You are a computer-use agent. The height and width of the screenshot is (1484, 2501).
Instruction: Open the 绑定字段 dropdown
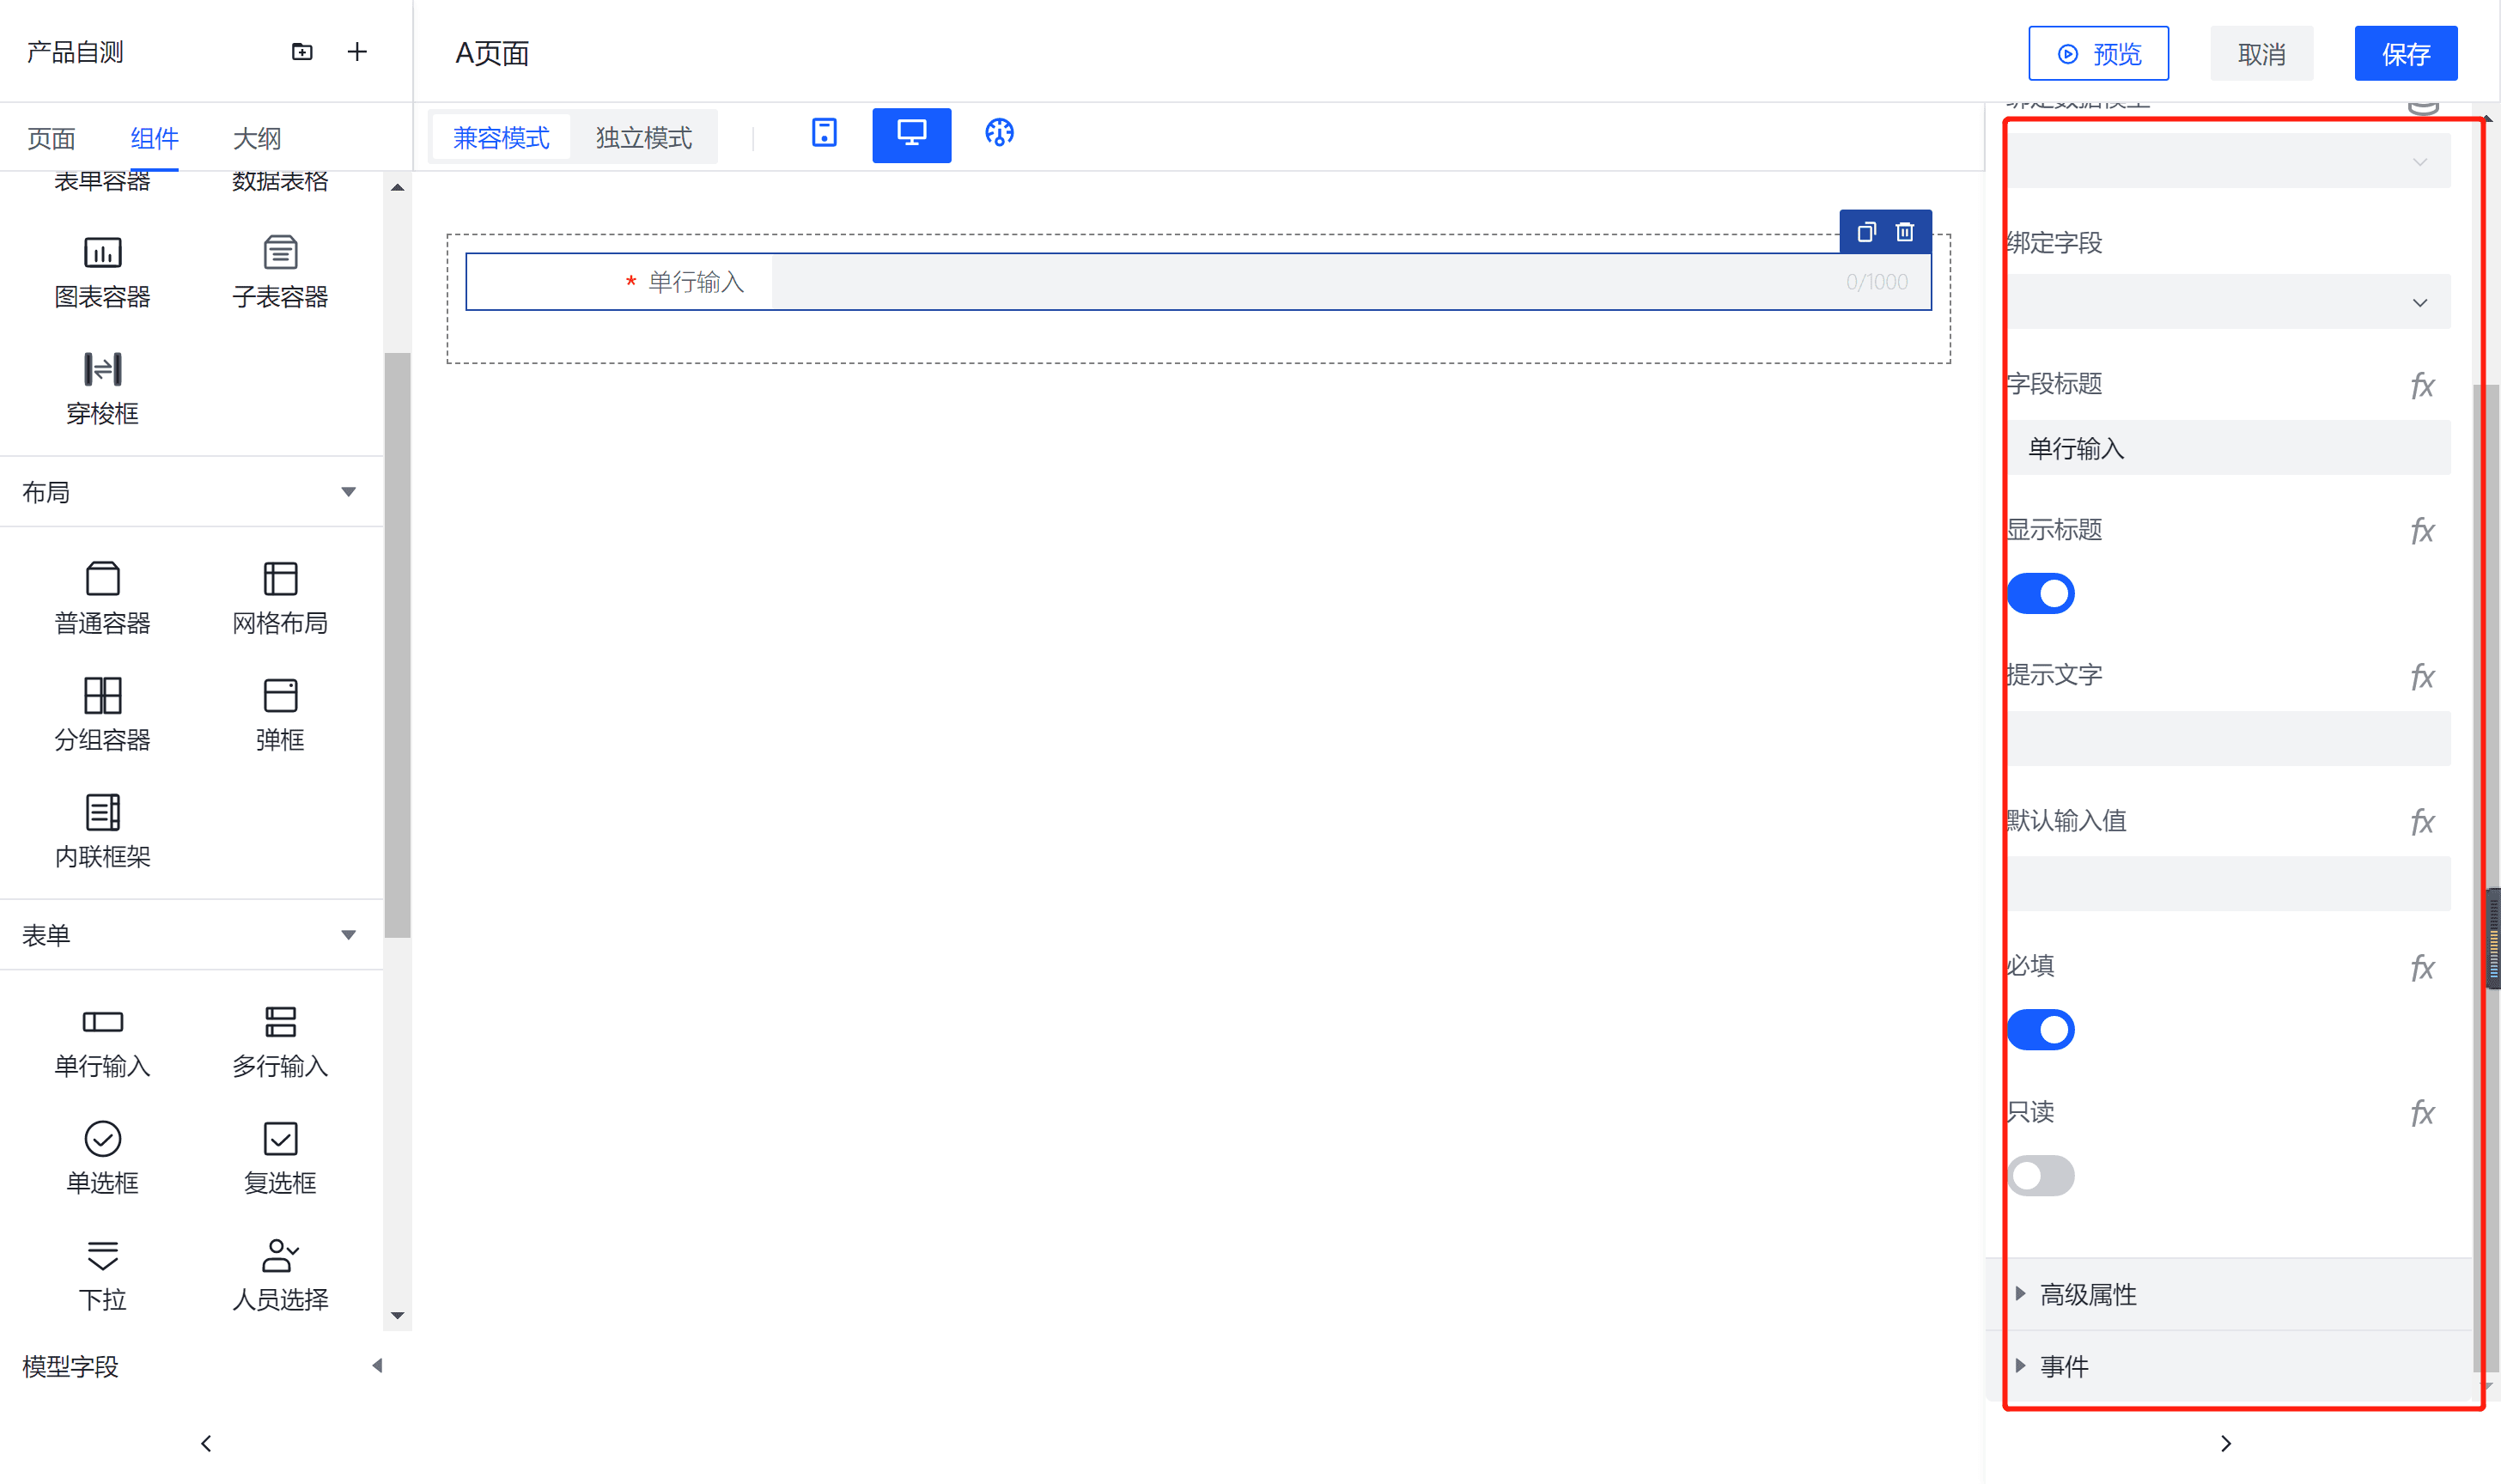click(2228, 303)
